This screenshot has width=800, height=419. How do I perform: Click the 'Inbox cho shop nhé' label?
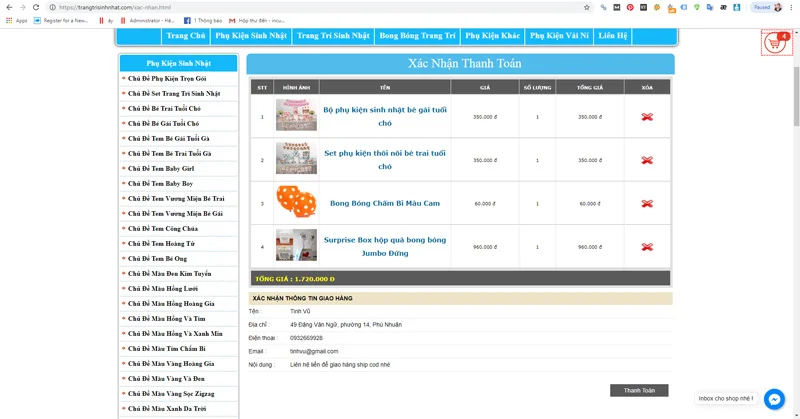click(726, 398)
